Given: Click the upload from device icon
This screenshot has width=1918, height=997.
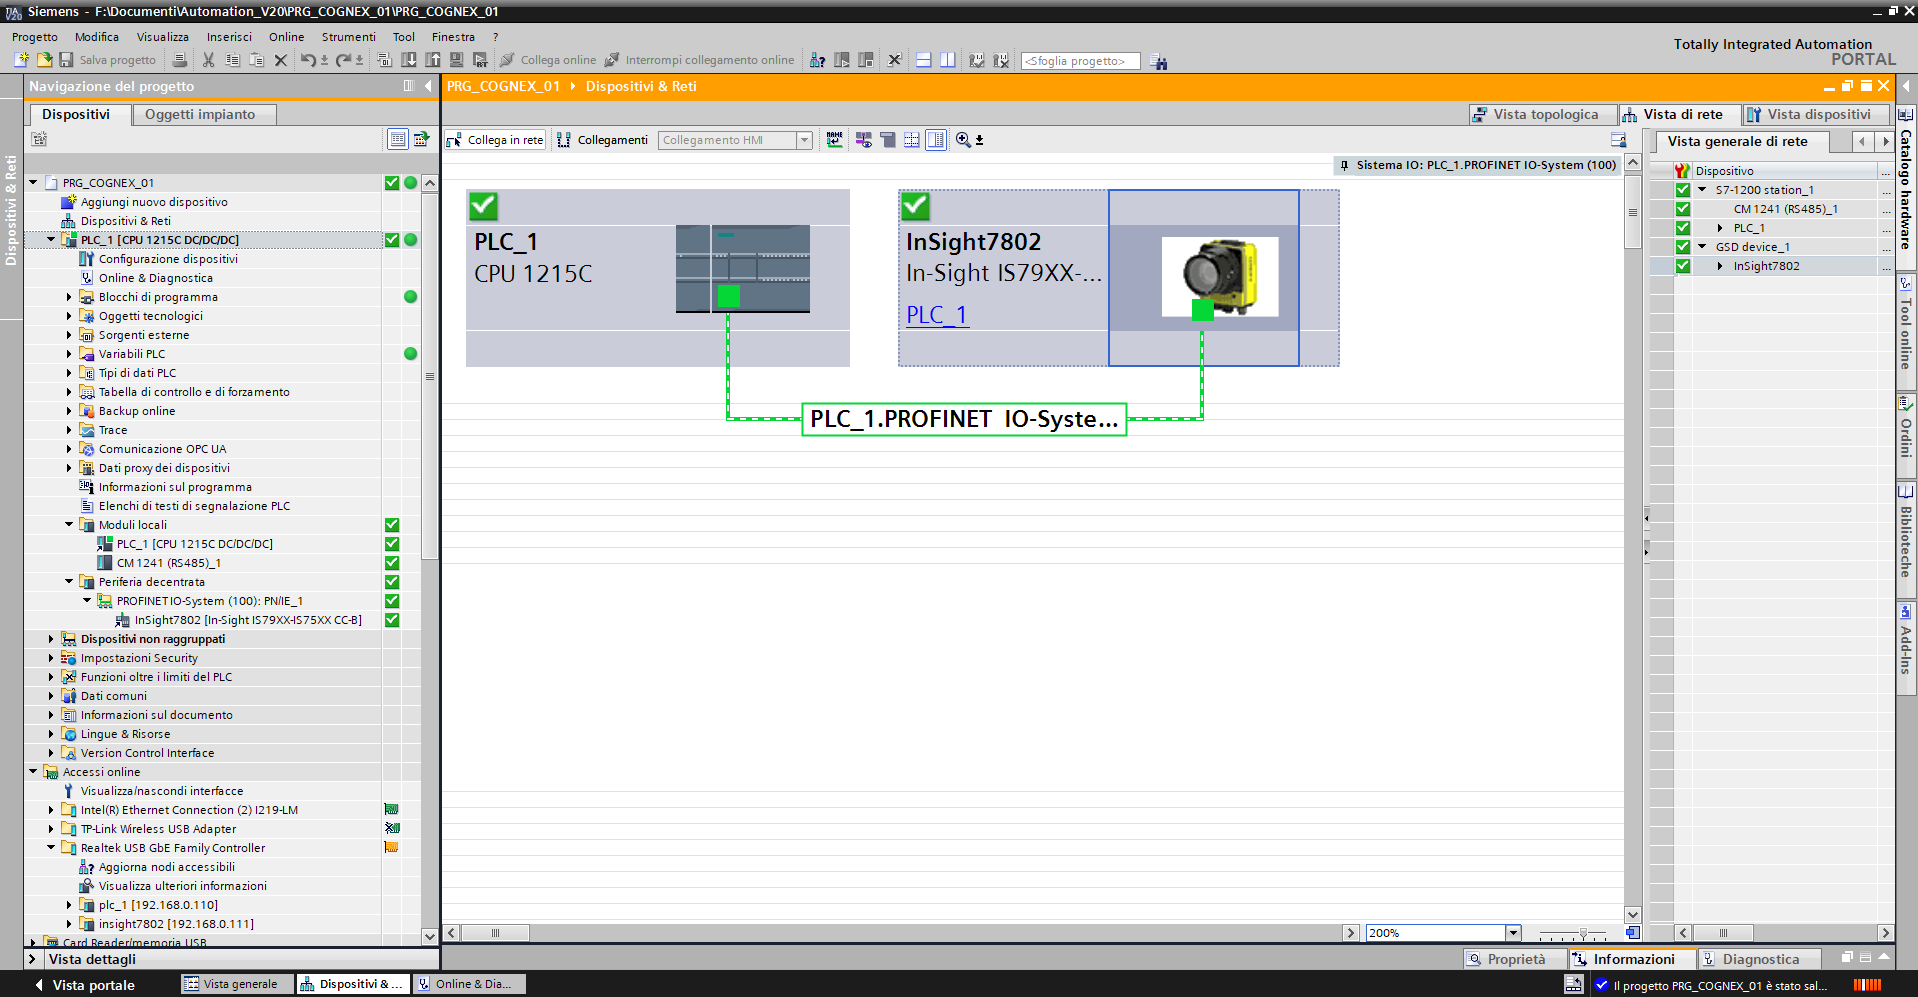Looking at the screenshot, I should pyautogui.click(x=433, y=60).
